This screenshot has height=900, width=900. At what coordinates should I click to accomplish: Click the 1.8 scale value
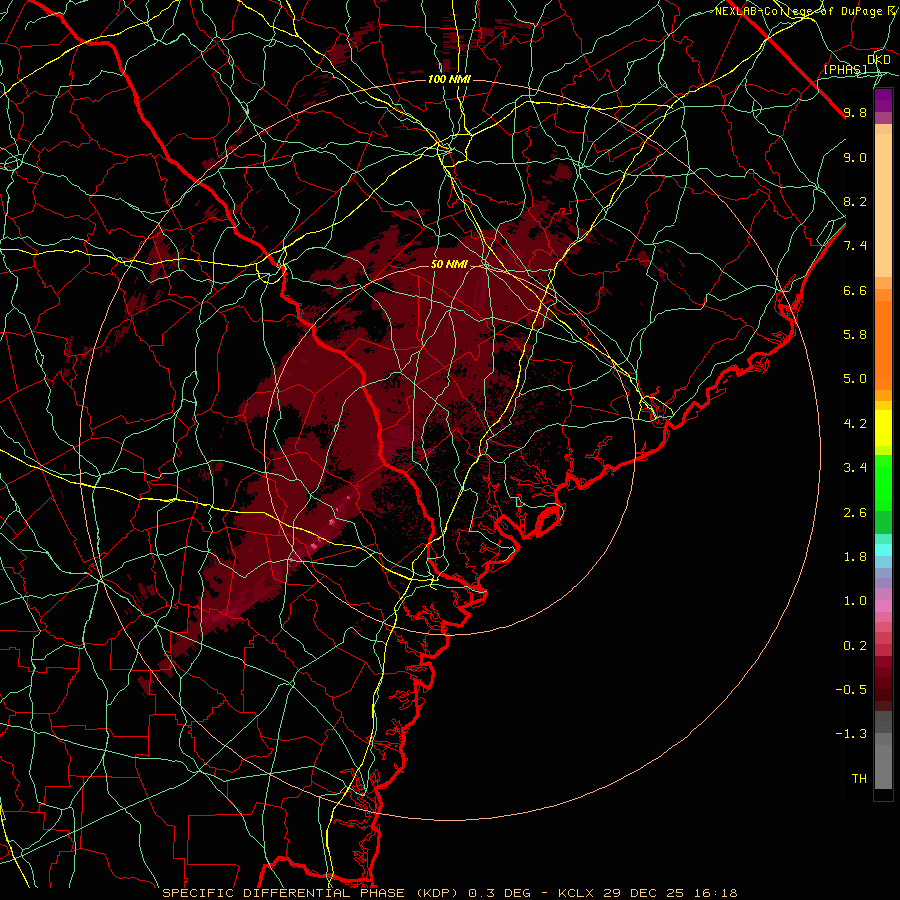pos(855,557)
